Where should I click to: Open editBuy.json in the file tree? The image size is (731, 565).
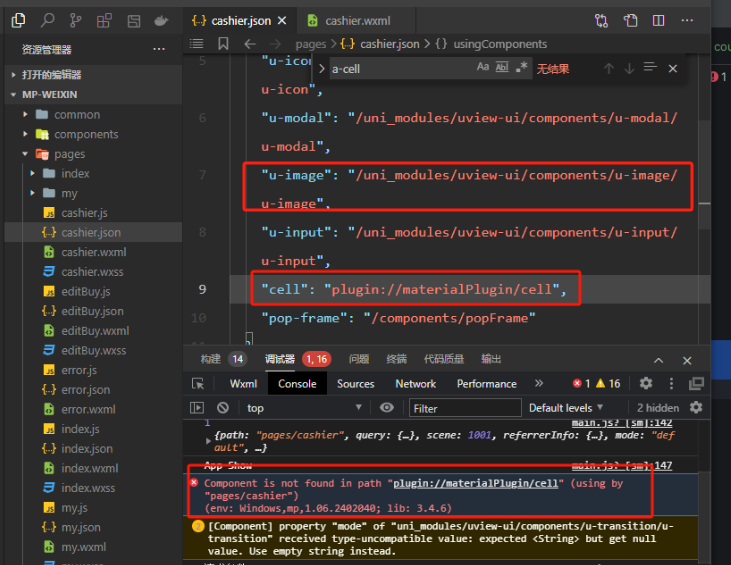pyautogui.click(x=93, y=311)
